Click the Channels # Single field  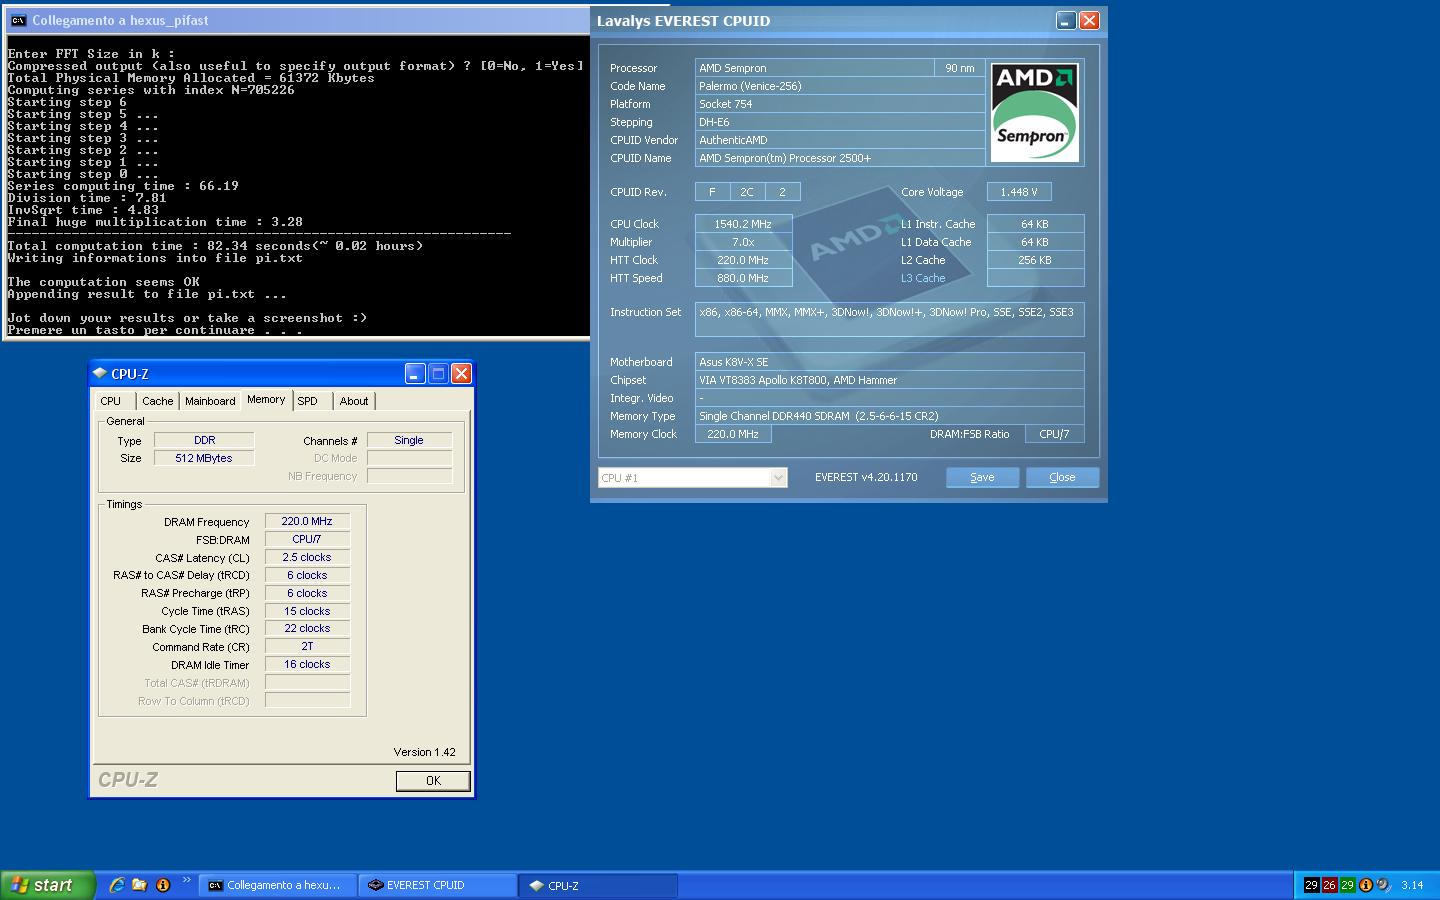click(409, 440)
